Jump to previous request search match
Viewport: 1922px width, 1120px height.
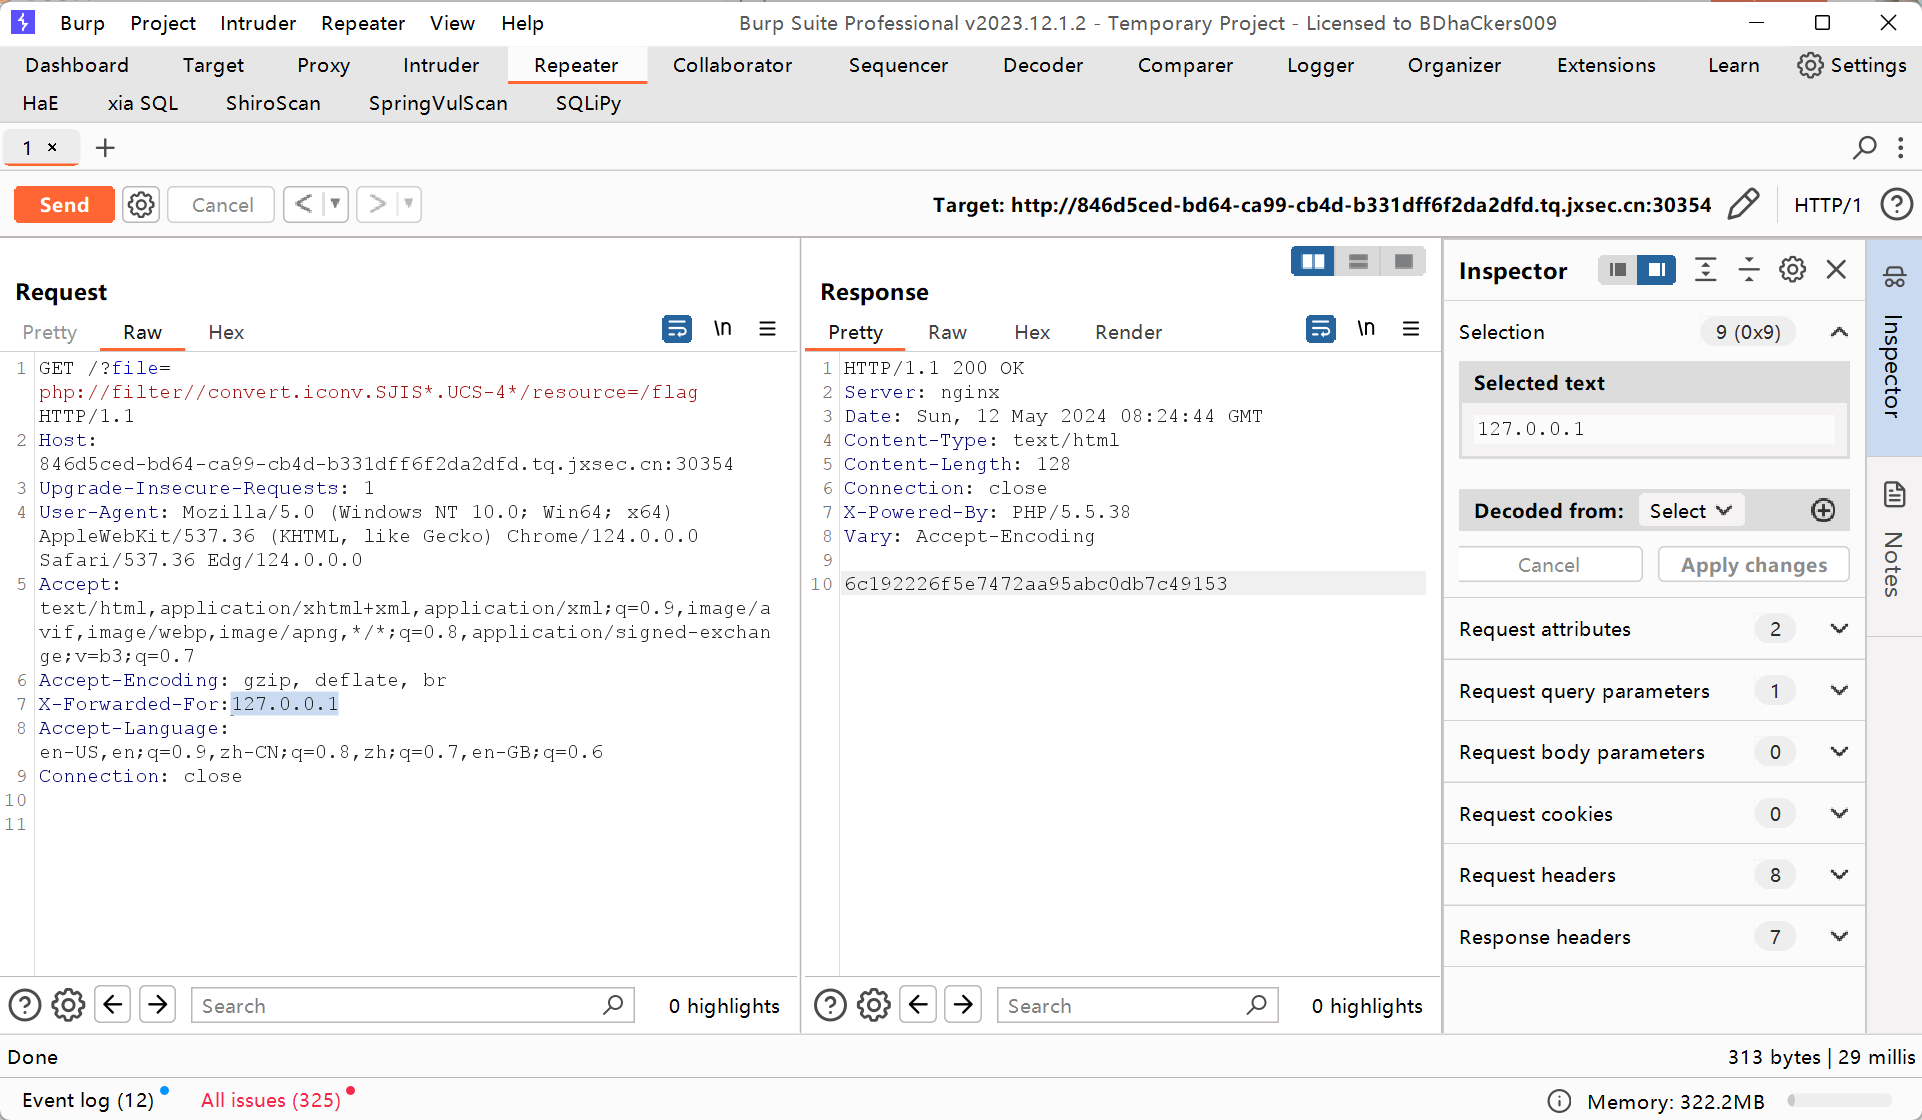[x=113, y=1004]
